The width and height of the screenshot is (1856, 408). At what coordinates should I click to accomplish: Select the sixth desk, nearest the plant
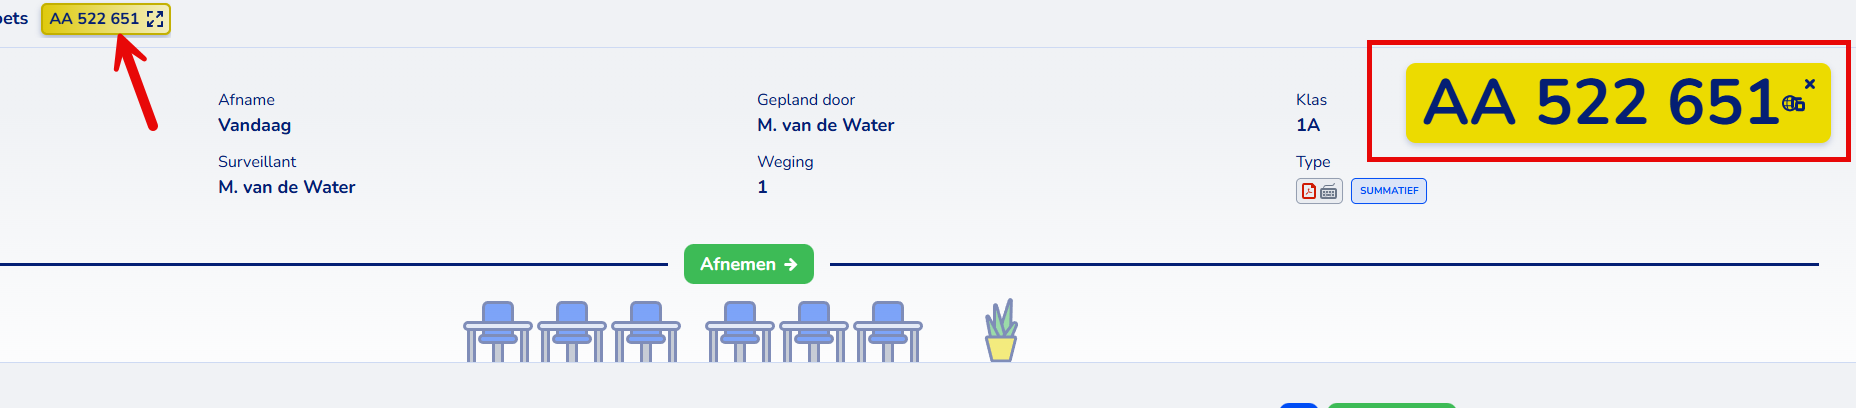point(888,332)
